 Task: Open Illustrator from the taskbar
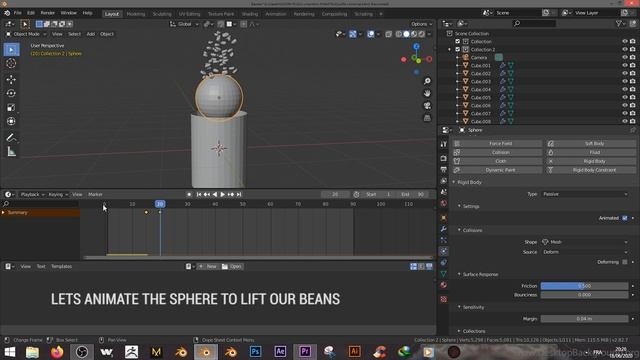354,352
